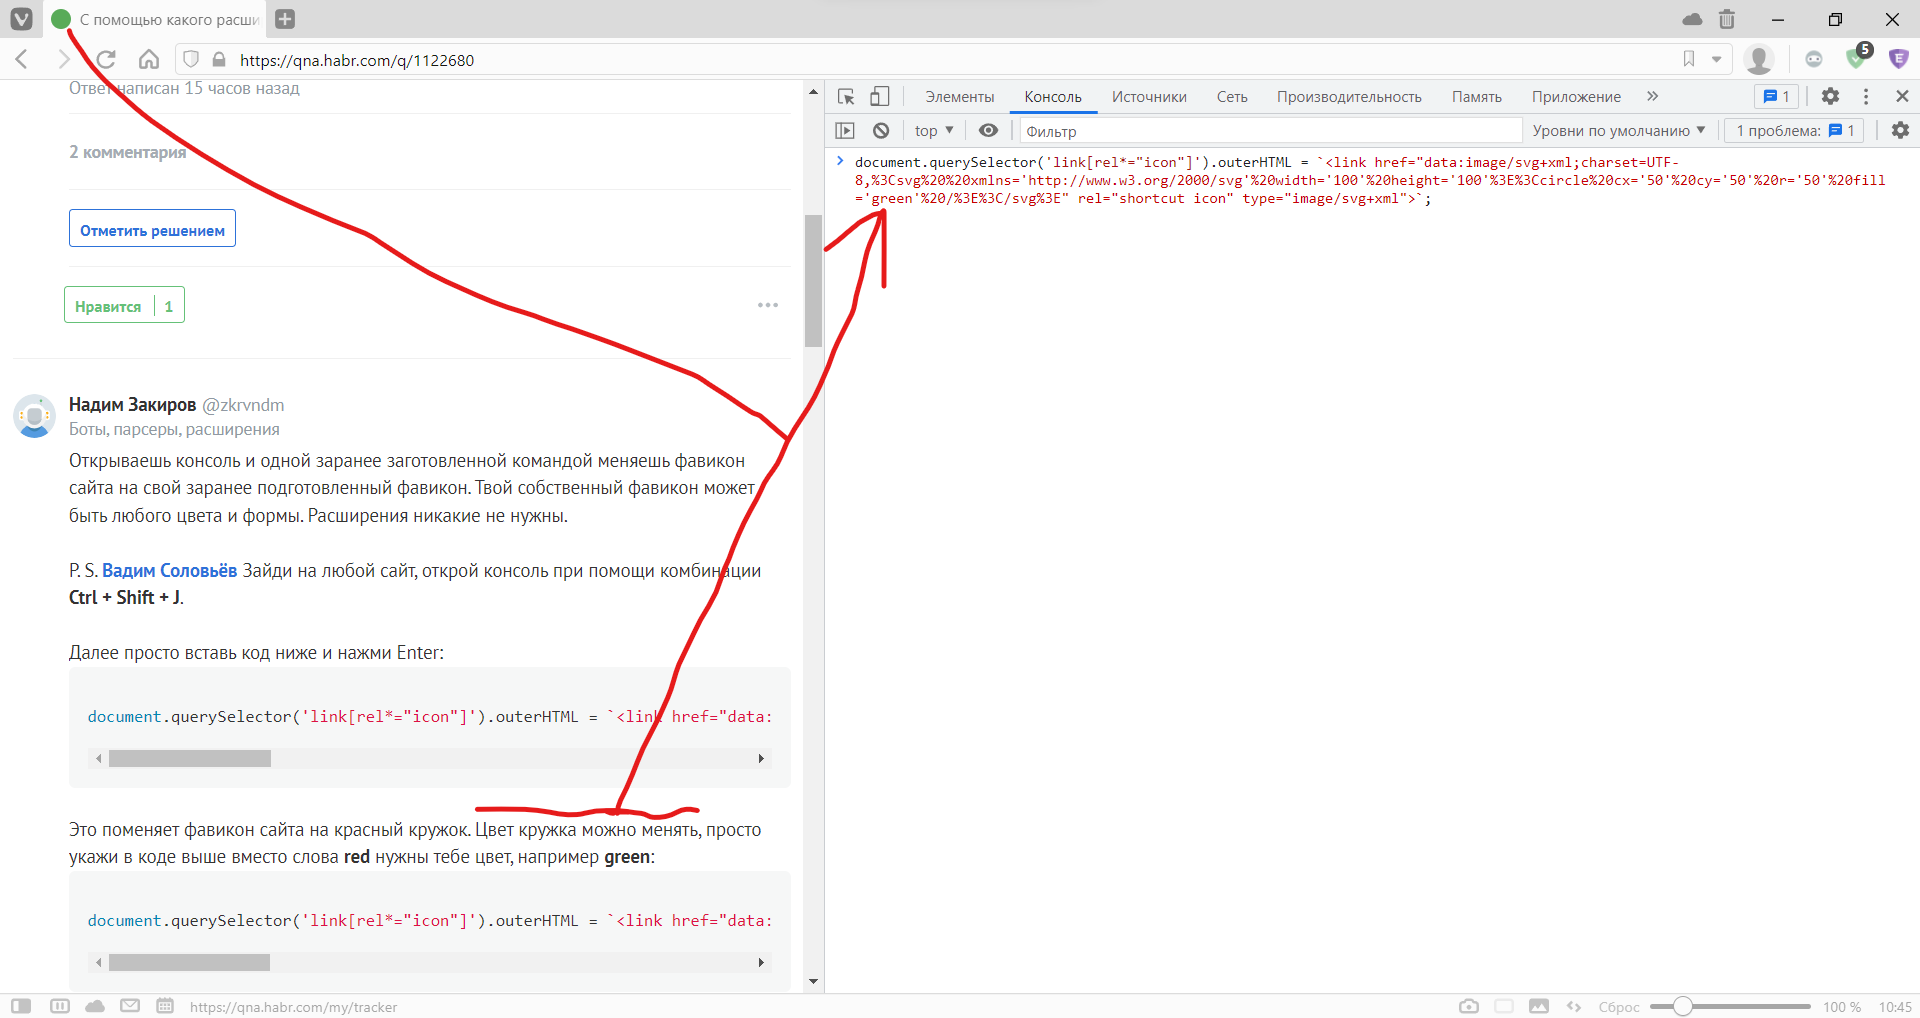Expand the address bar history dropdown
Viewport: 1920px width, 1018px height.
[1716, 59]
